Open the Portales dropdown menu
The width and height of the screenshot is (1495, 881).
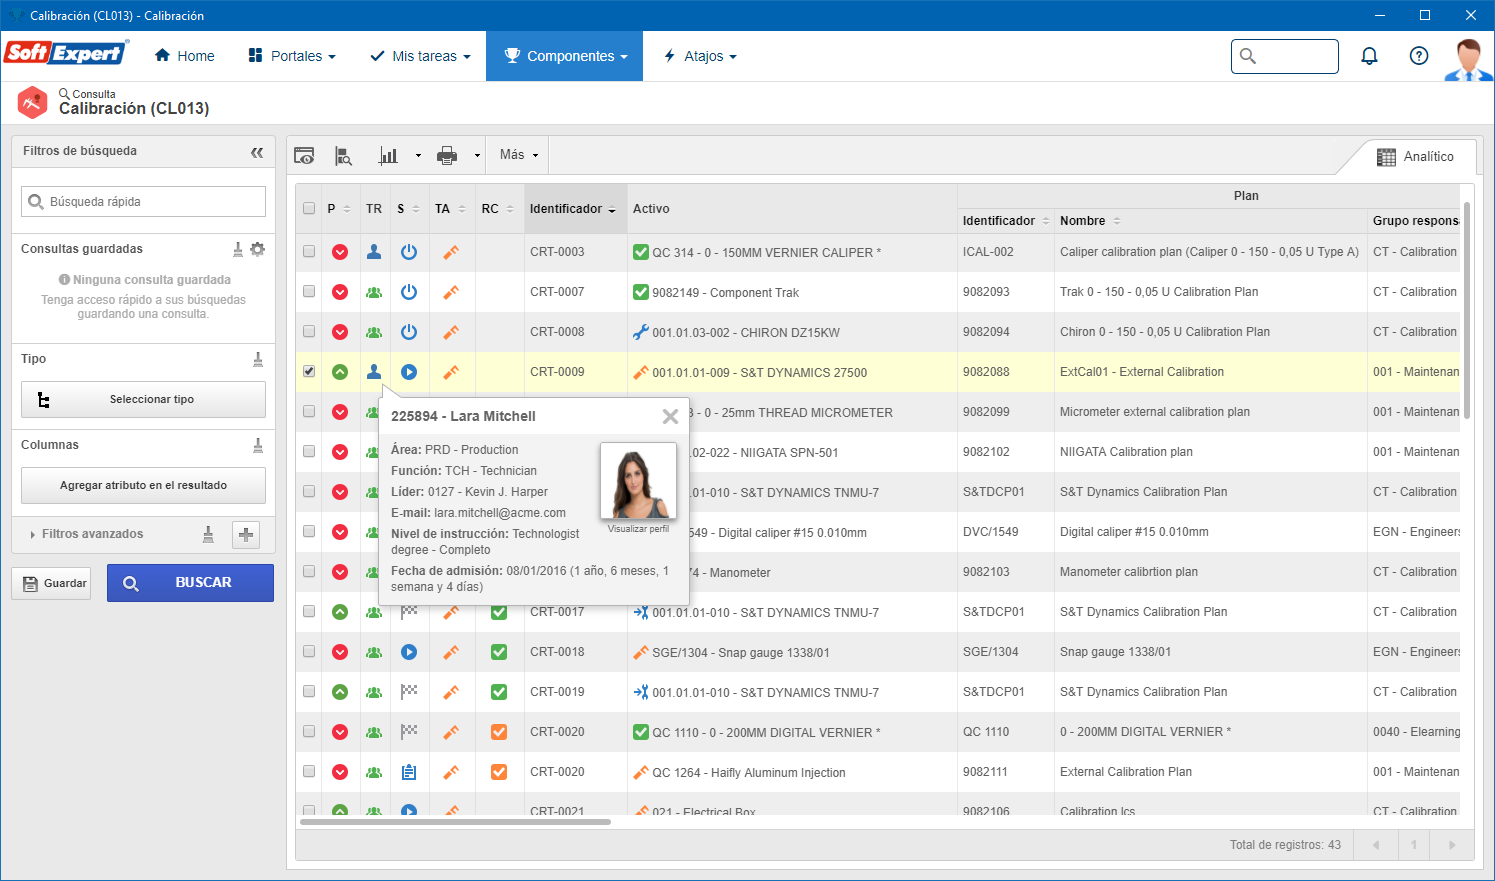(292, 56)
